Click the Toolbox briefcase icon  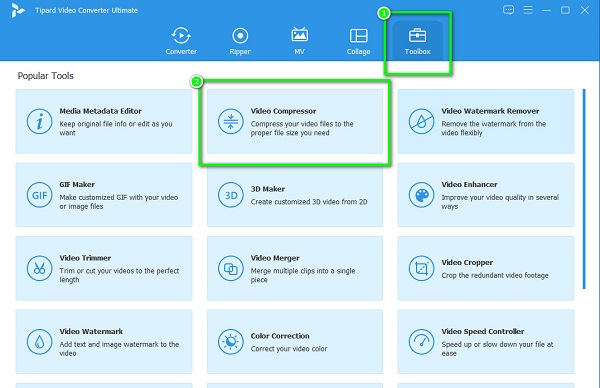click(417, 35)
